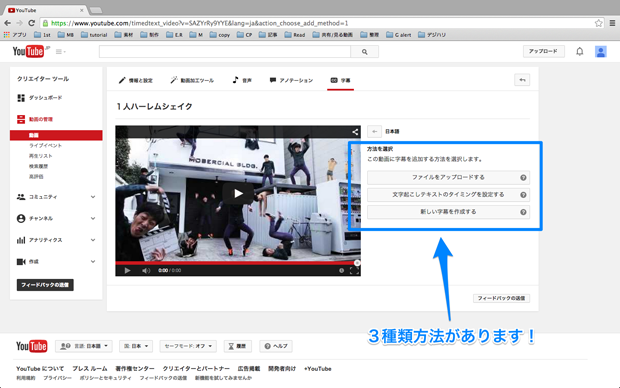Open help icon for ファイルをアップロードする
Screen dimensions: 620x388
[x=523, y=178]
